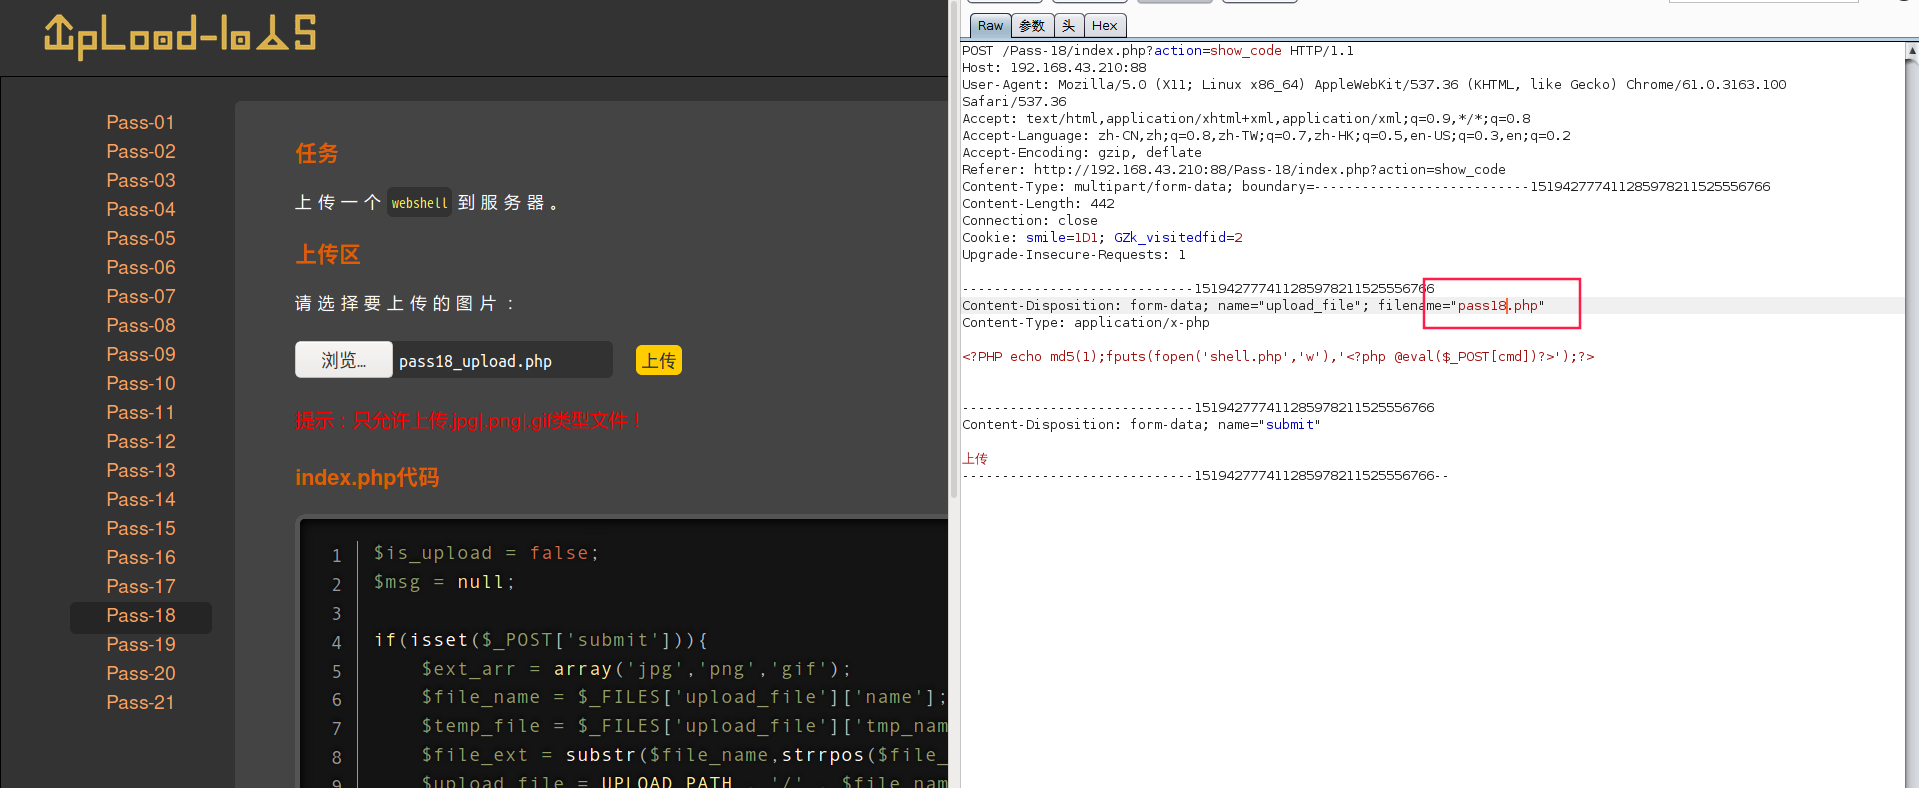The image size is (1919, 788).
Task: Switch to the Raw tab in Burp
Action: [990, 26]
